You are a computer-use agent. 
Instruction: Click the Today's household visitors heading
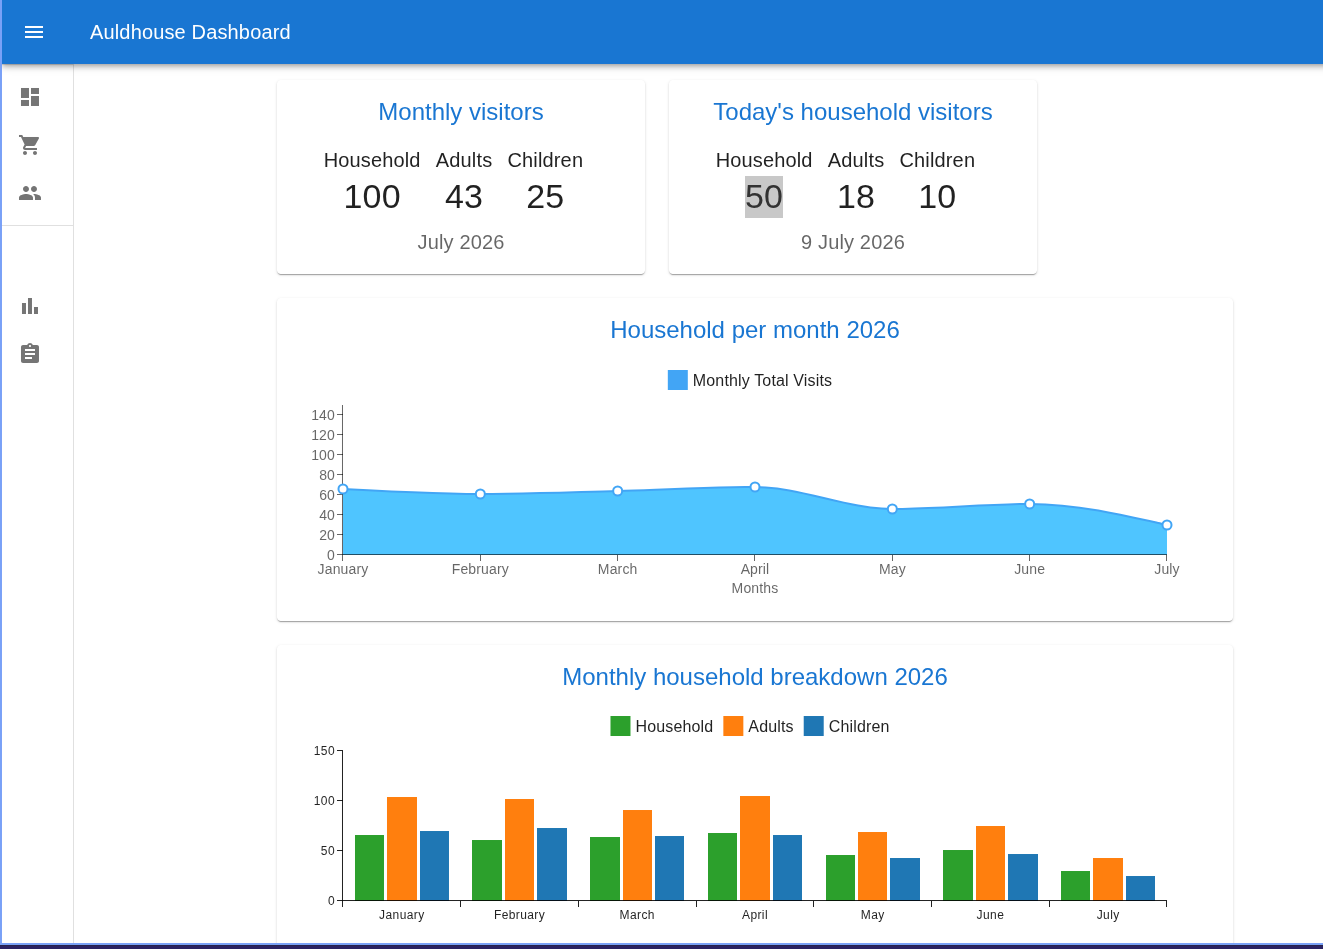tap(853, 112)
